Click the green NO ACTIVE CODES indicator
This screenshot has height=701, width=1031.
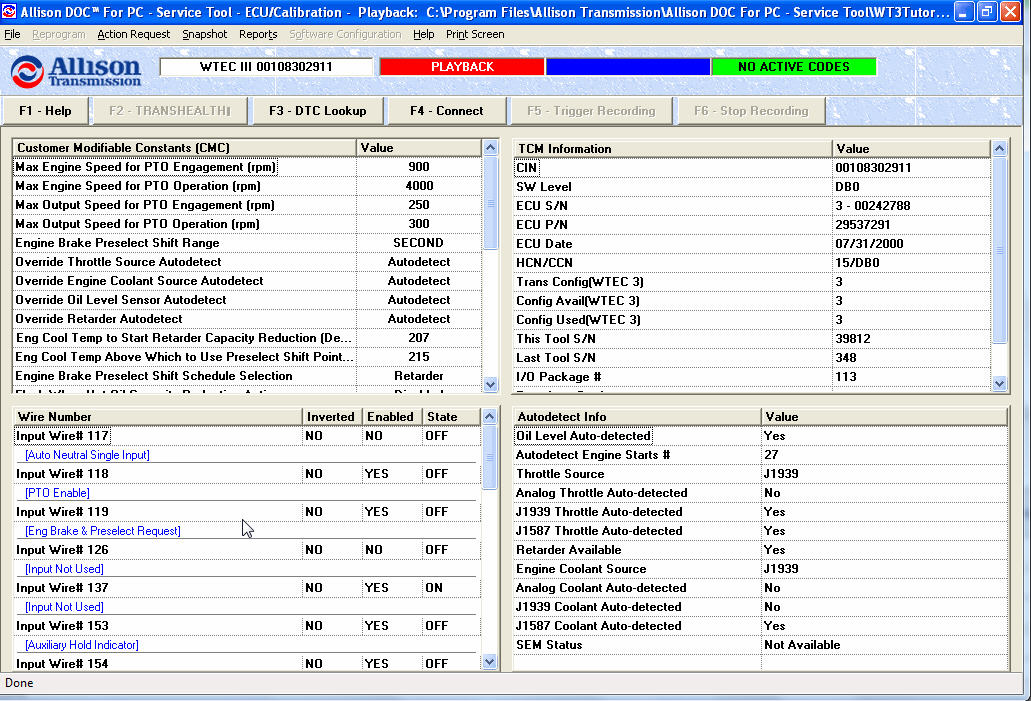tap(794, 66)
